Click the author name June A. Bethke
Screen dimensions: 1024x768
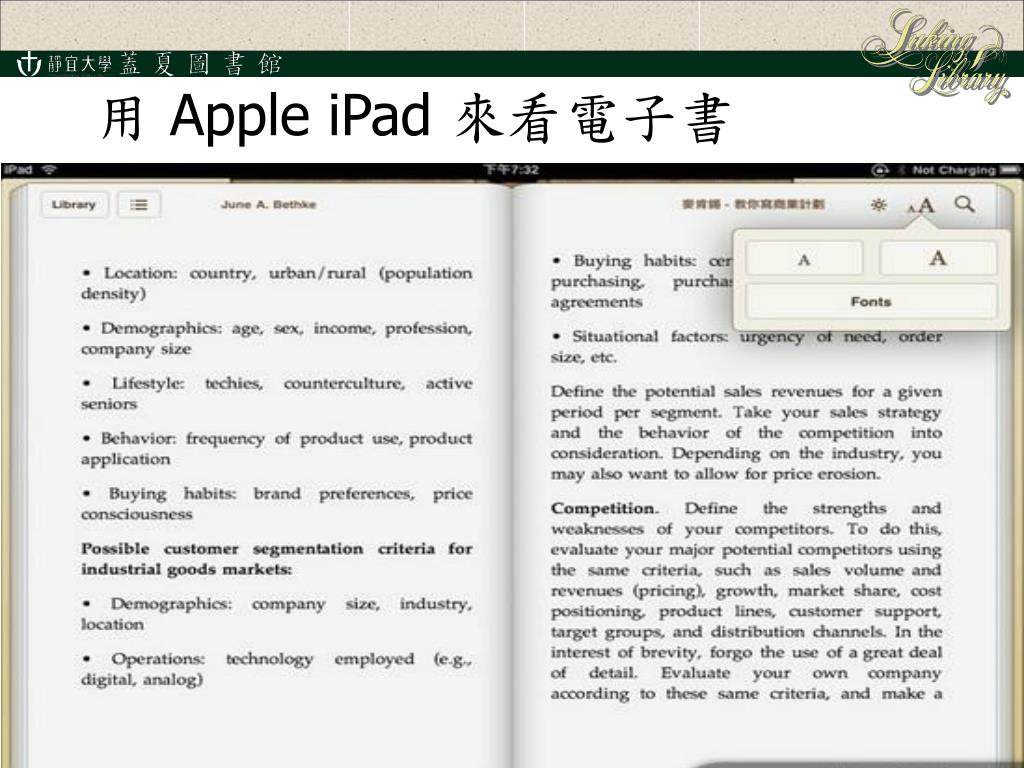pyautogui.click(x=268, y=204)
